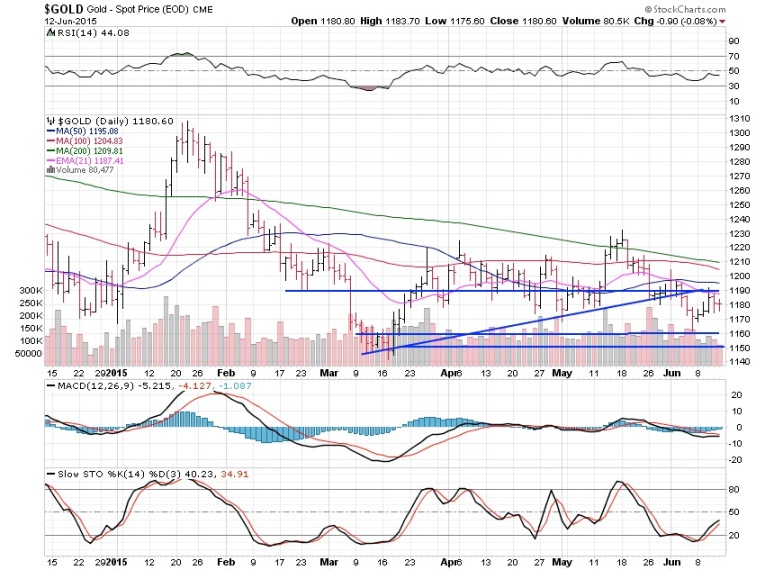Click the 1140 price axis label

pos(740,362)
